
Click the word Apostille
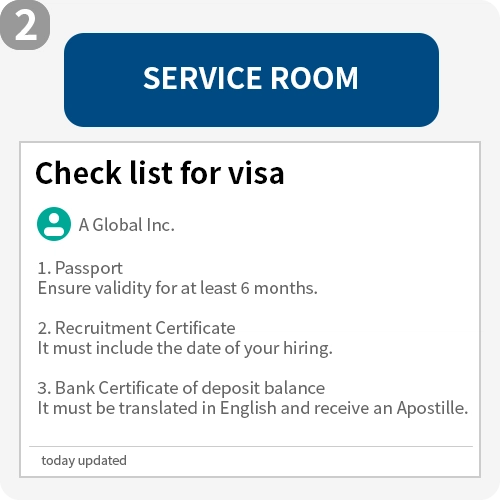(432, 408)
